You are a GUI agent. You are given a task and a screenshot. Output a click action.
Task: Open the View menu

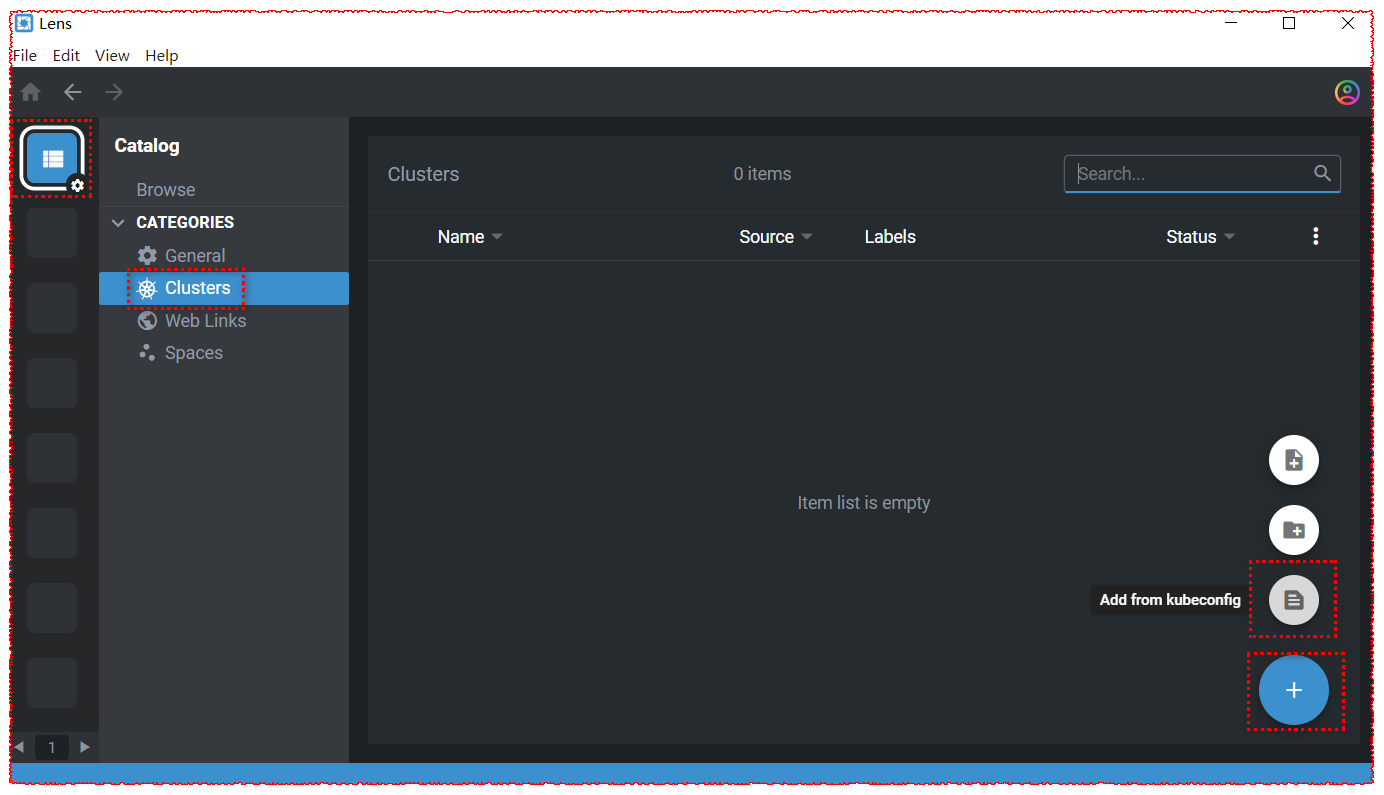[112, 55]
